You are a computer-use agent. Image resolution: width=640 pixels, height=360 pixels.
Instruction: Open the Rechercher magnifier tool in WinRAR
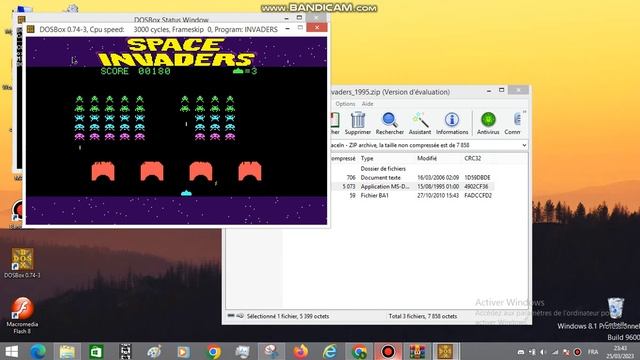(x=389, y=123)
